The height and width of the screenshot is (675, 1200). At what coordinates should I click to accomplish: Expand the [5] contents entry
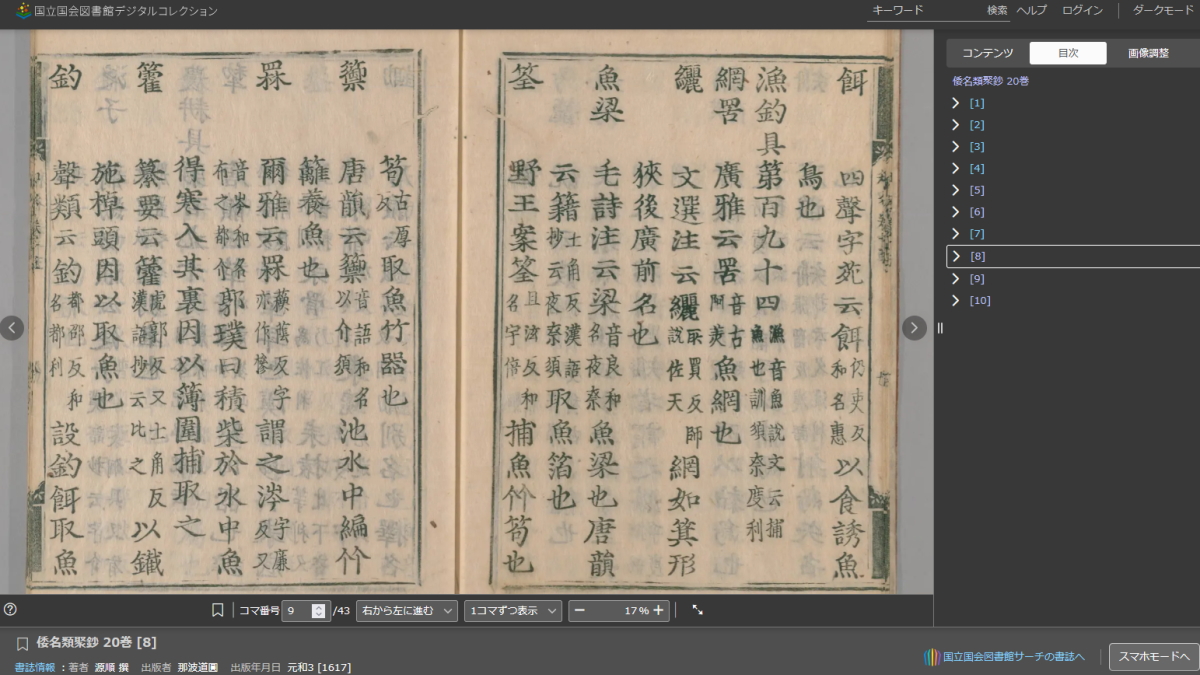(956, 190)
